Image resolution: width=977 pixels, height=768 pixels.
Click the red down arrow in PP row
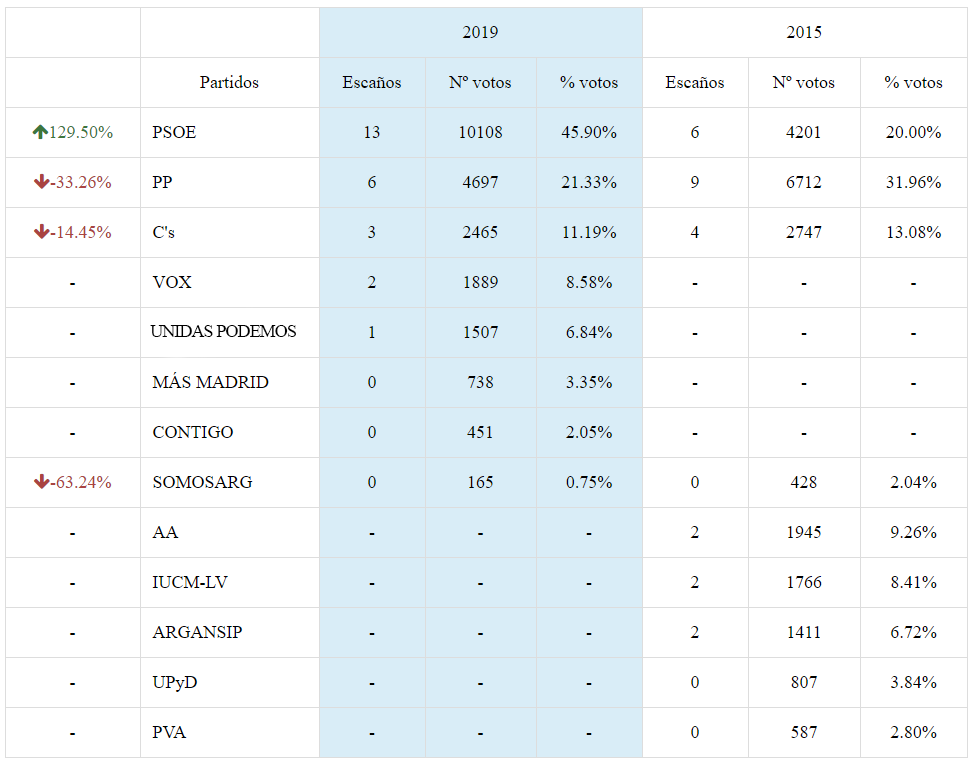(41, 182)
